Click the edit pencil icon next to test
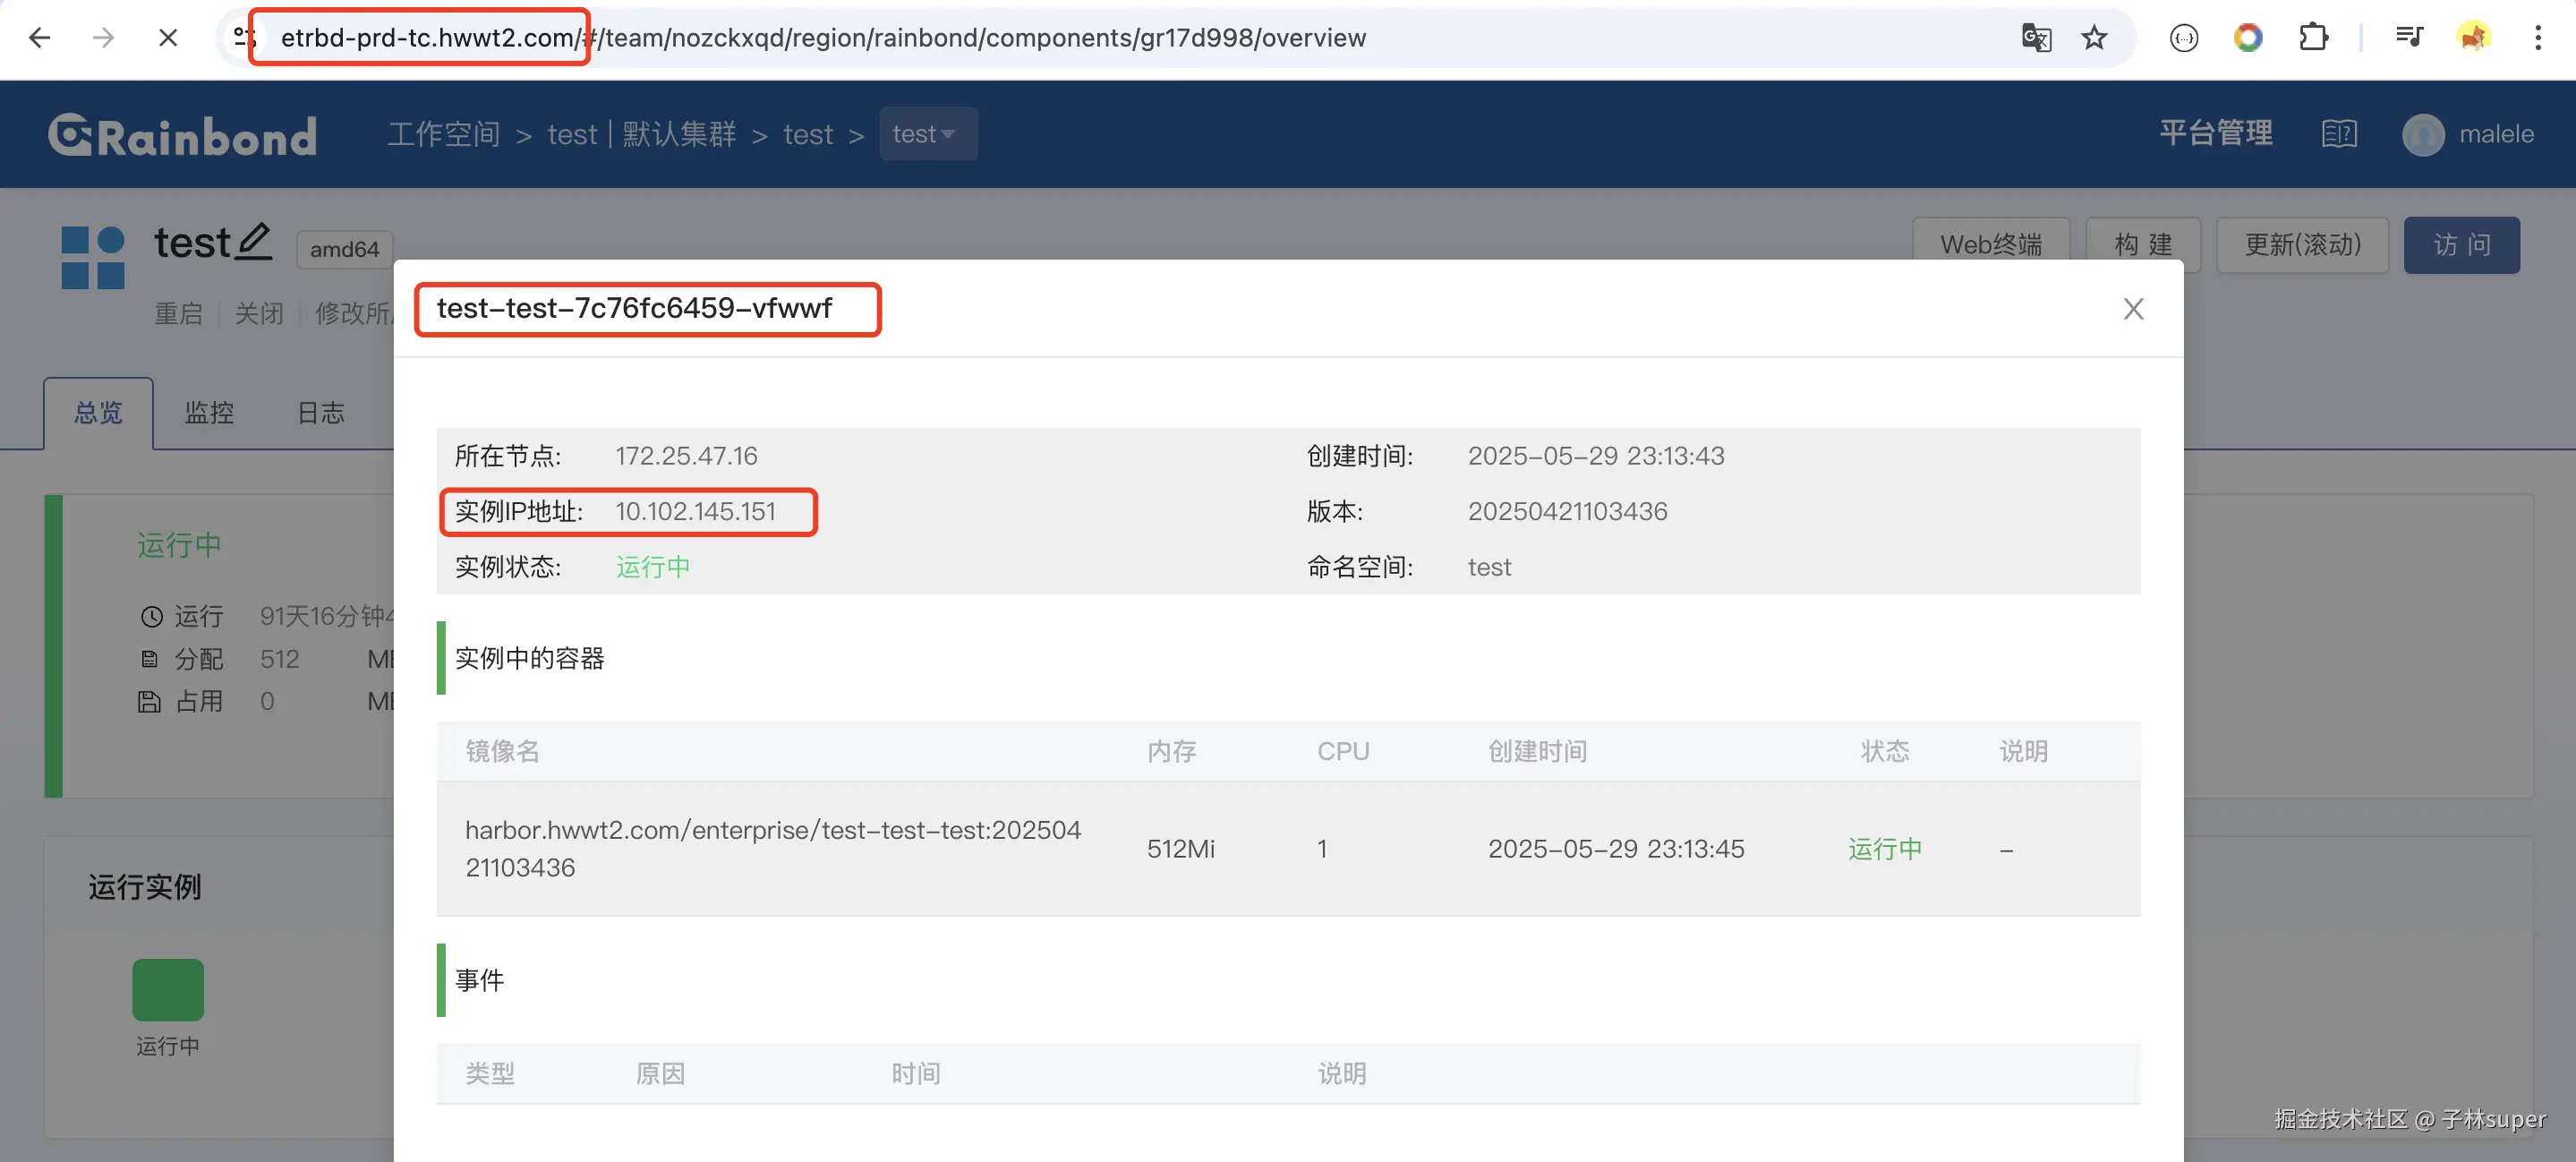Image resolution: width=2576 pixels, height=1162 pixels. click(254, 241)
